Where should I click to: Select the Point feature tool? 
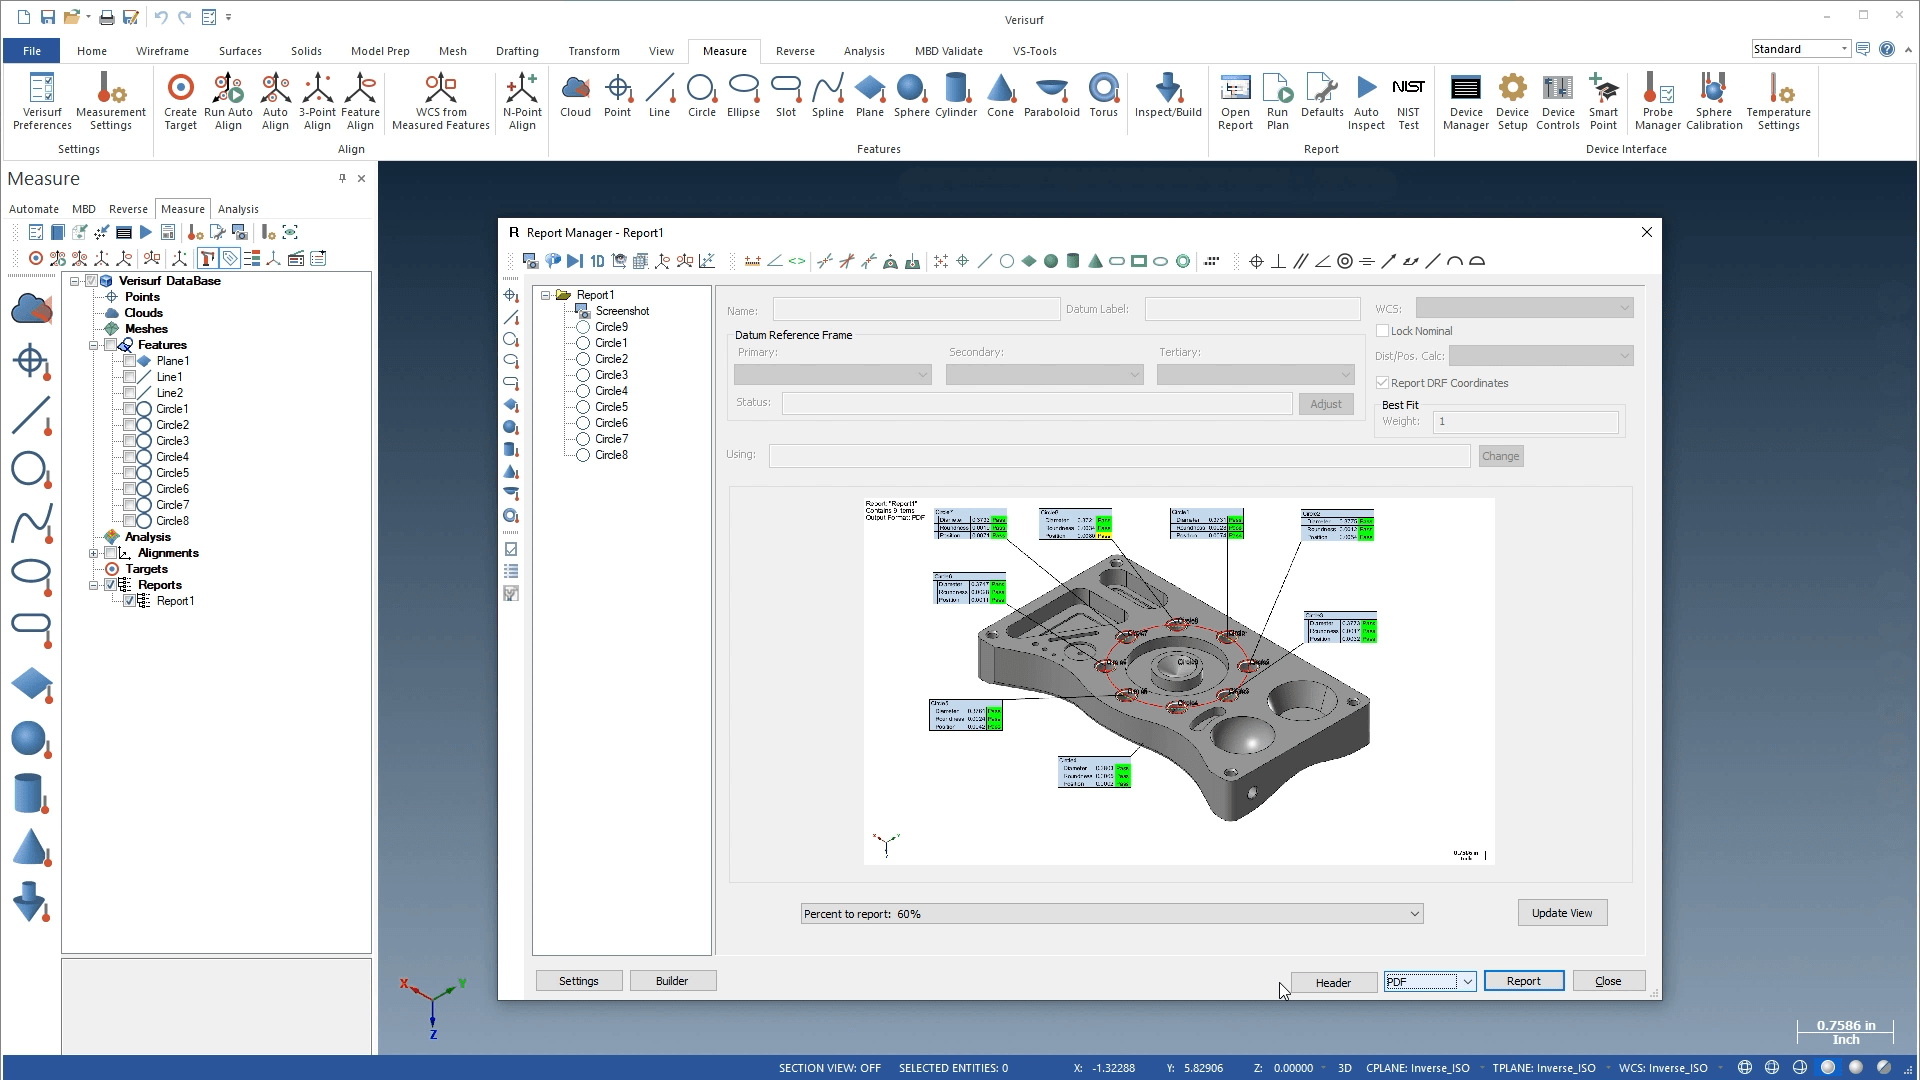[618, 96]
